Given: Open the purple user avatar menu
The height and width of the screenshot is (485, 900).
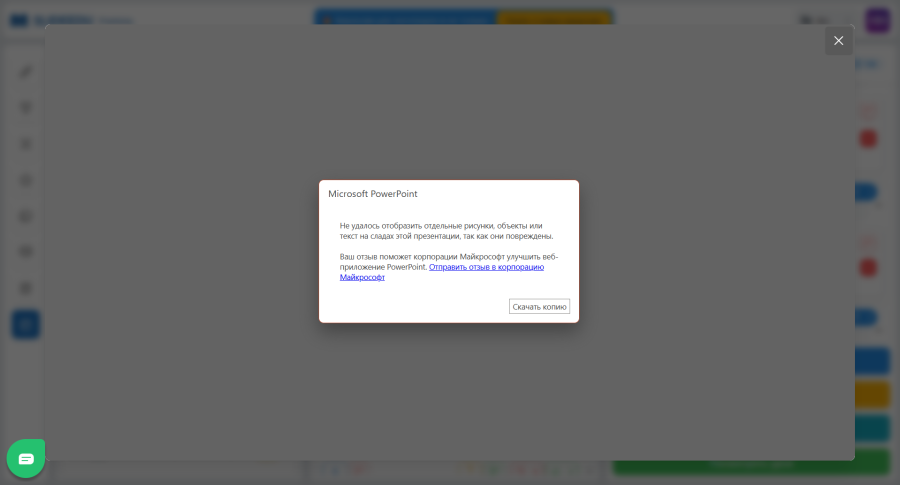Looking at the screenshot, I should 877,20.
